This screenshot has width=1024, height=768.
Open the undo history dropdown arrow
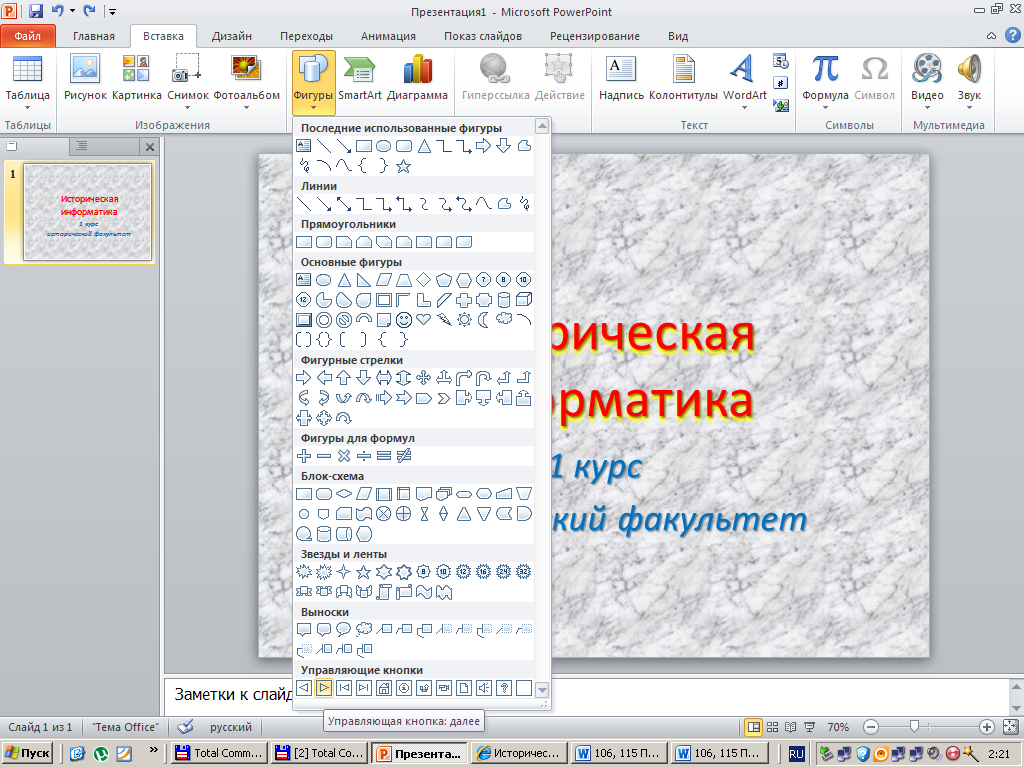[72, 11]
